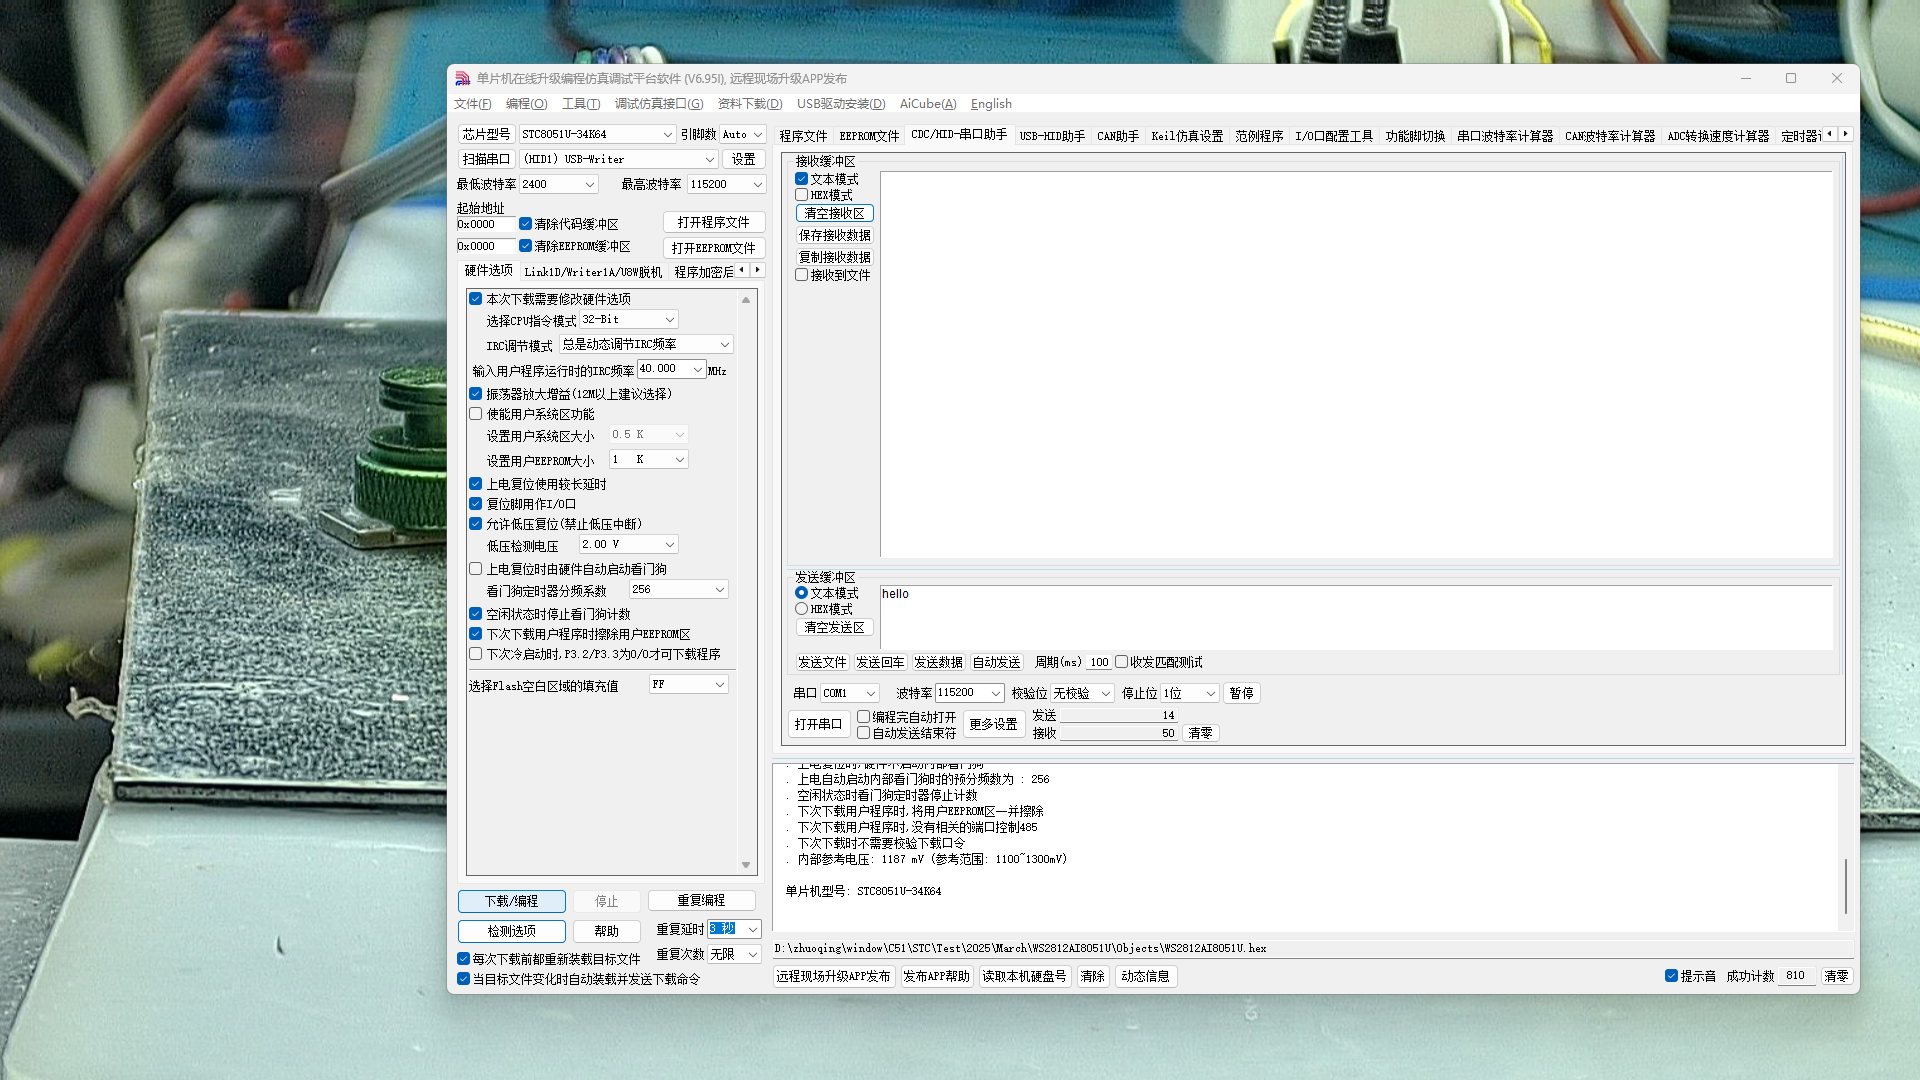Switch to the CAN助手 tab
The width and height of the screenshot is (1920, 1080).
1117,136
